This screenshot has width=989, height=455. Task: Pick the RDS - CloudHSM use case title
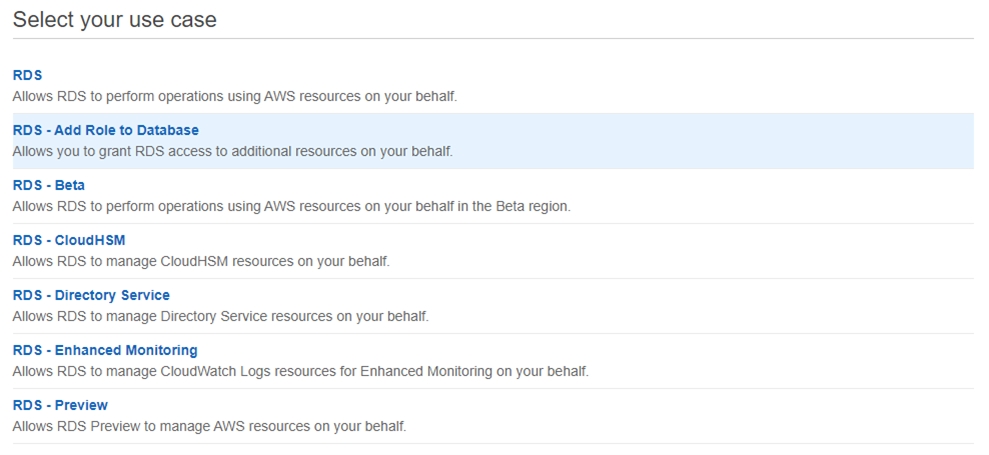pos(68,240)
